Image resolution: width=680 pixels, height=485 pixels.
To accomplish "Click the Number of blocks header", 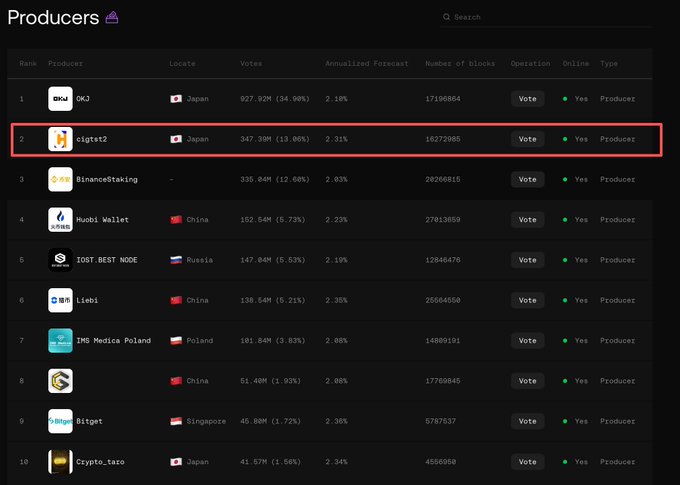I will [460, 63].
